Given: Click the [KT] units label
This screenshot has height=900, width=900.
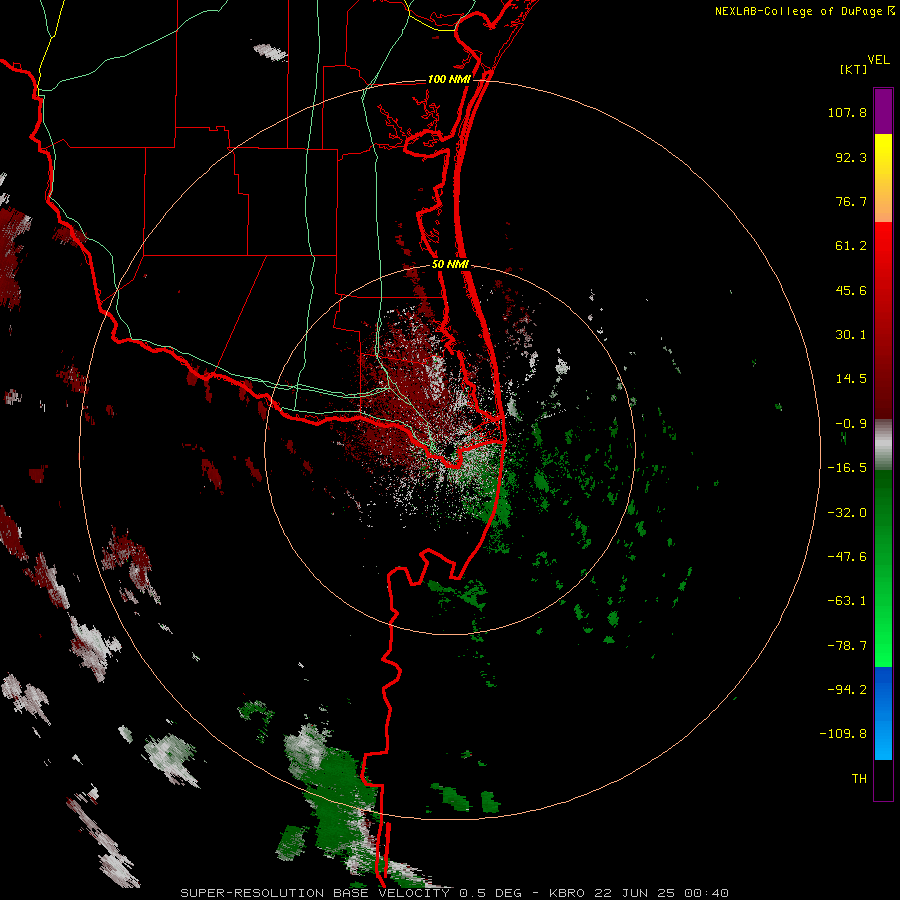Looking at the screenshot, I should (x=853, y=69).
